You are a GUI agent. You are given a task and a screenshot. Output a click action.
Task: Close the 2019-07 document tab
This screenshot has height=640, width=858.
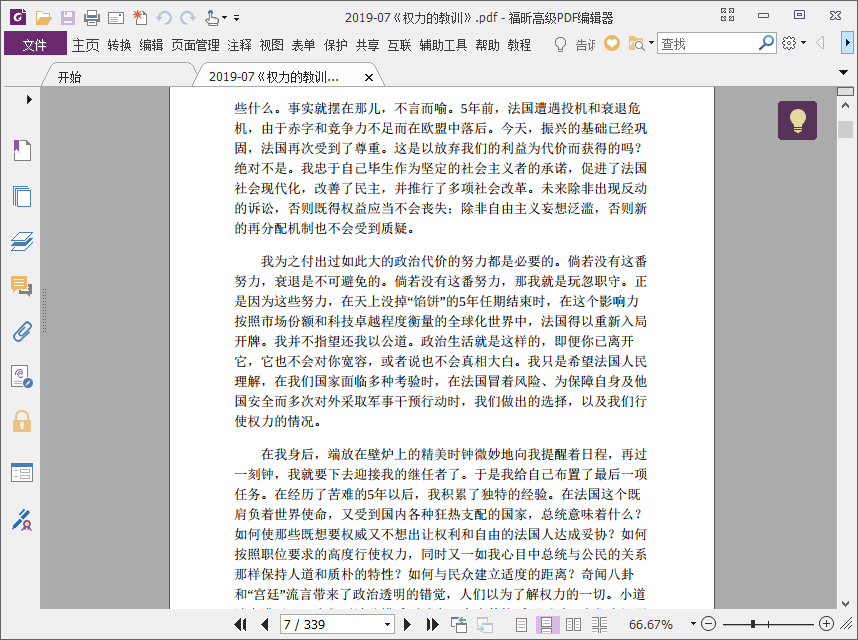click(x=369, y=78)
